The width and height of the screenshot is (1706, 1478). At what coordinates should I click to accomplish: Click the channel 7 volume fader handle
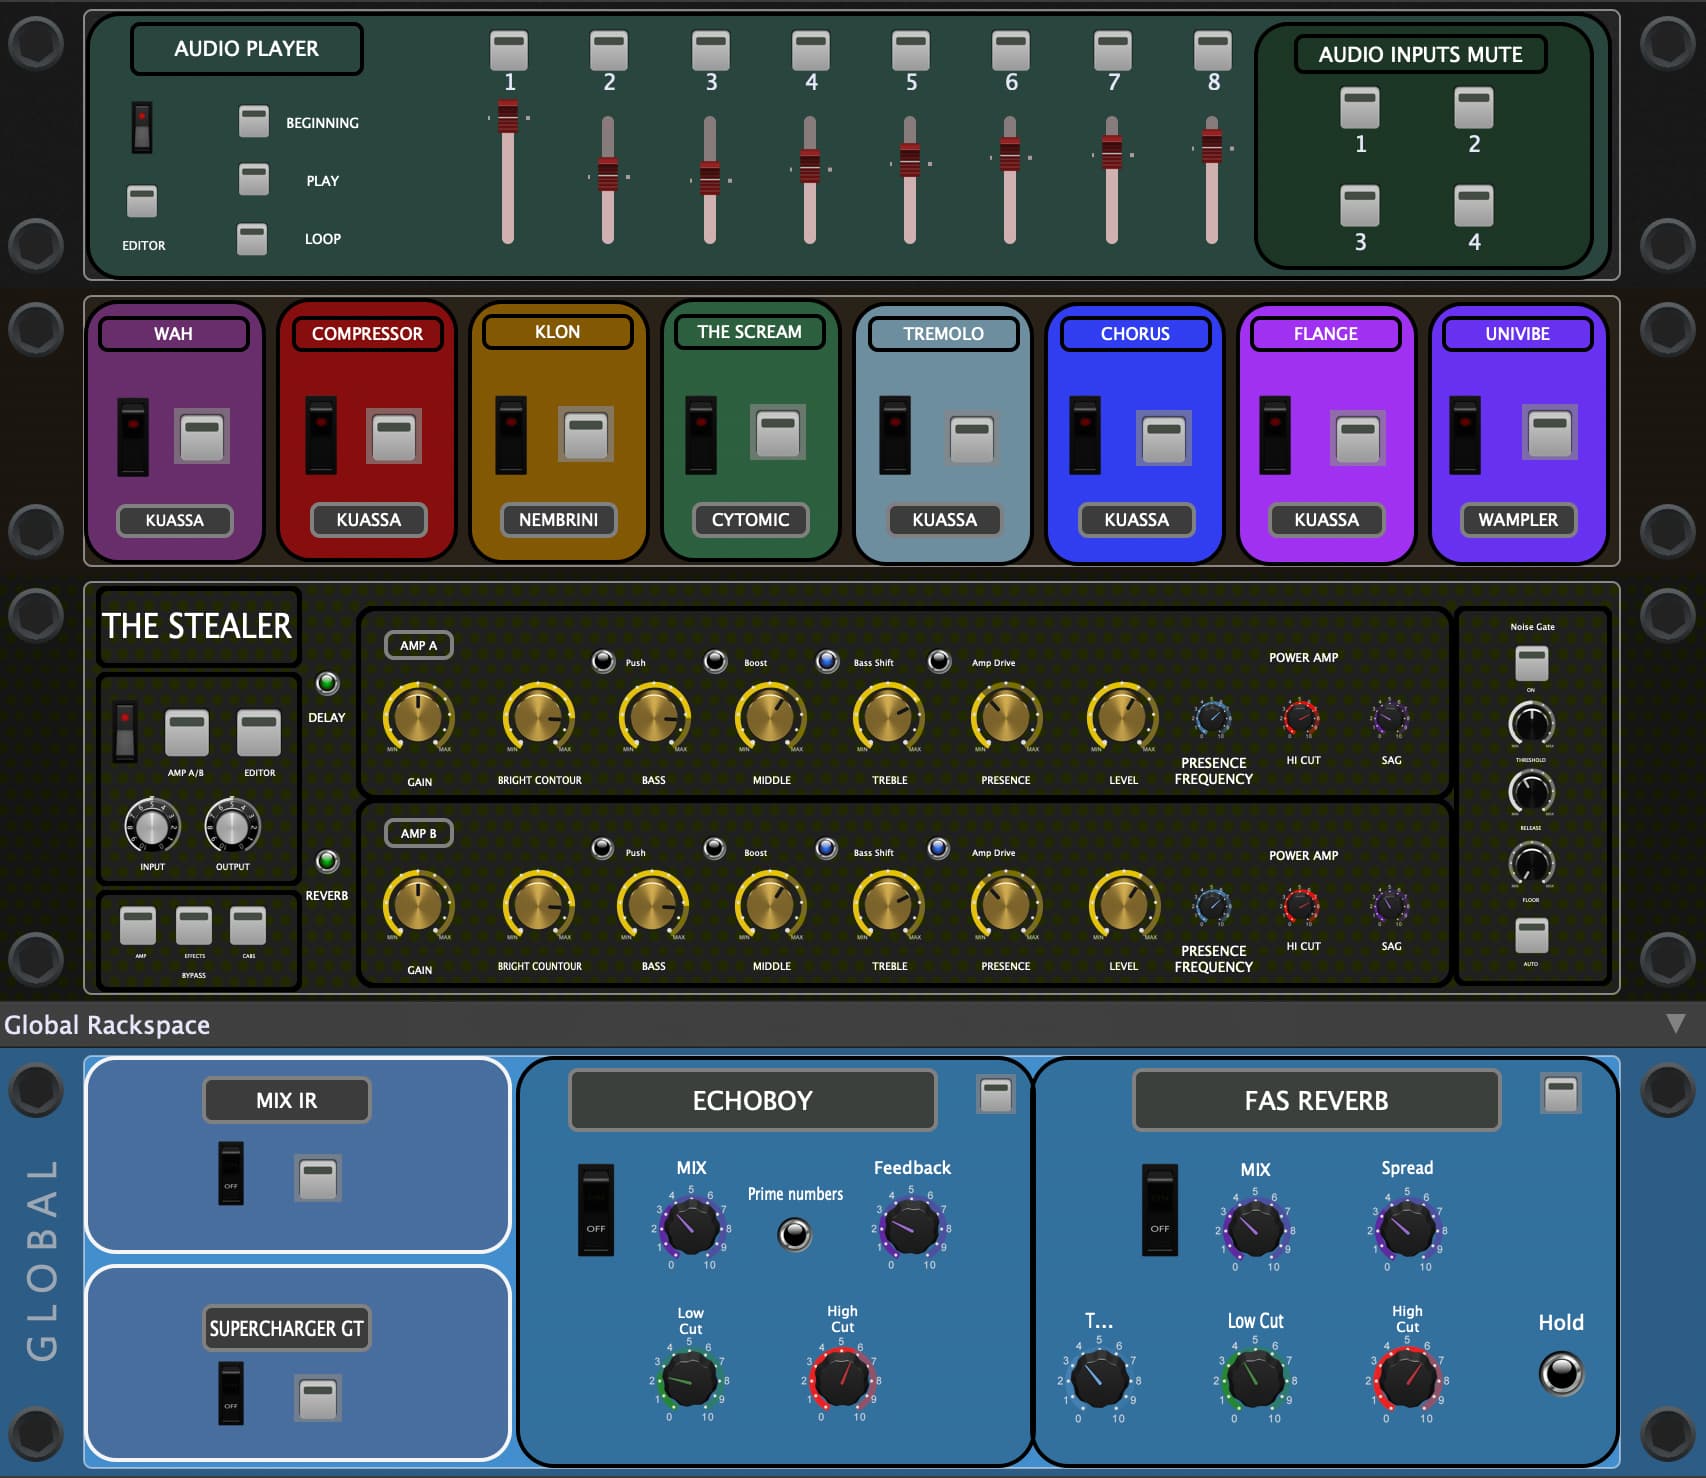(1112, 153)
